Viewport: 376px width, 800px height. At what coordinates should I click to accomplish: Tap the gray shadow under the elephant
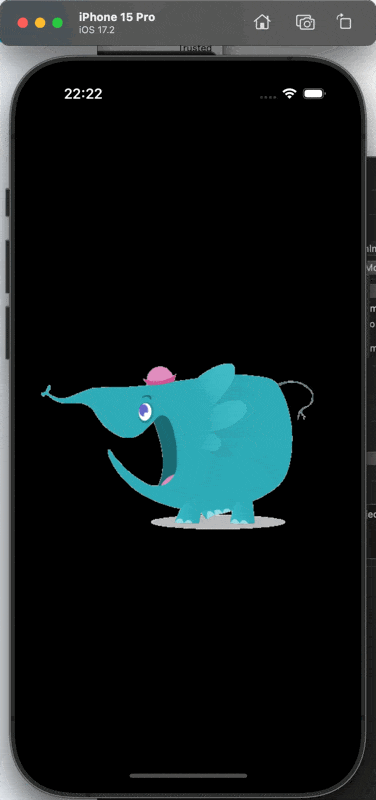[218, 522]
